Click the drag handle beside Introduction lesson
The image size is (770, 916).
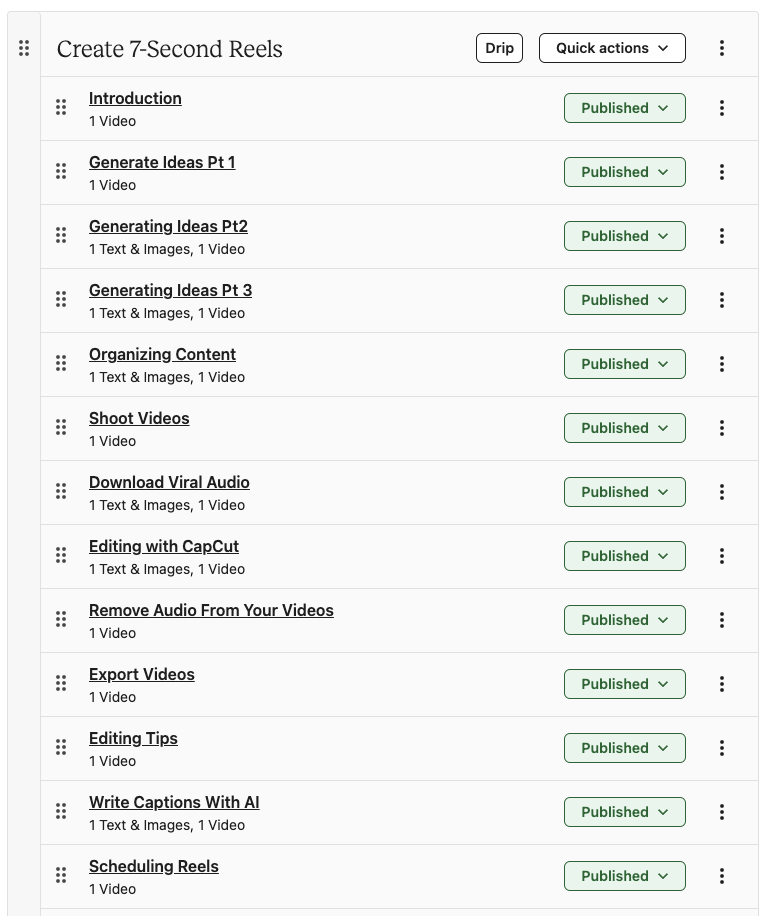point(61,108)
